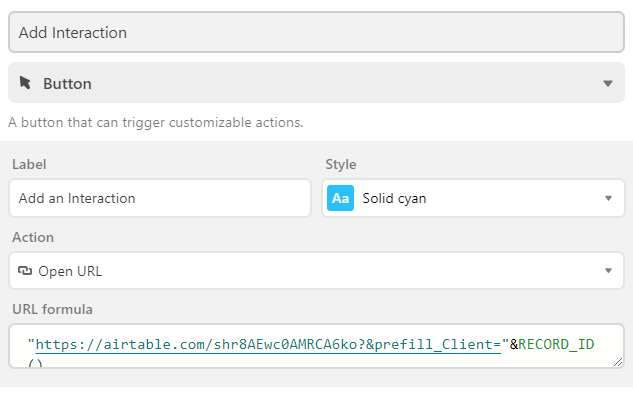Click the Action dropdown arrow

[608, 270]
